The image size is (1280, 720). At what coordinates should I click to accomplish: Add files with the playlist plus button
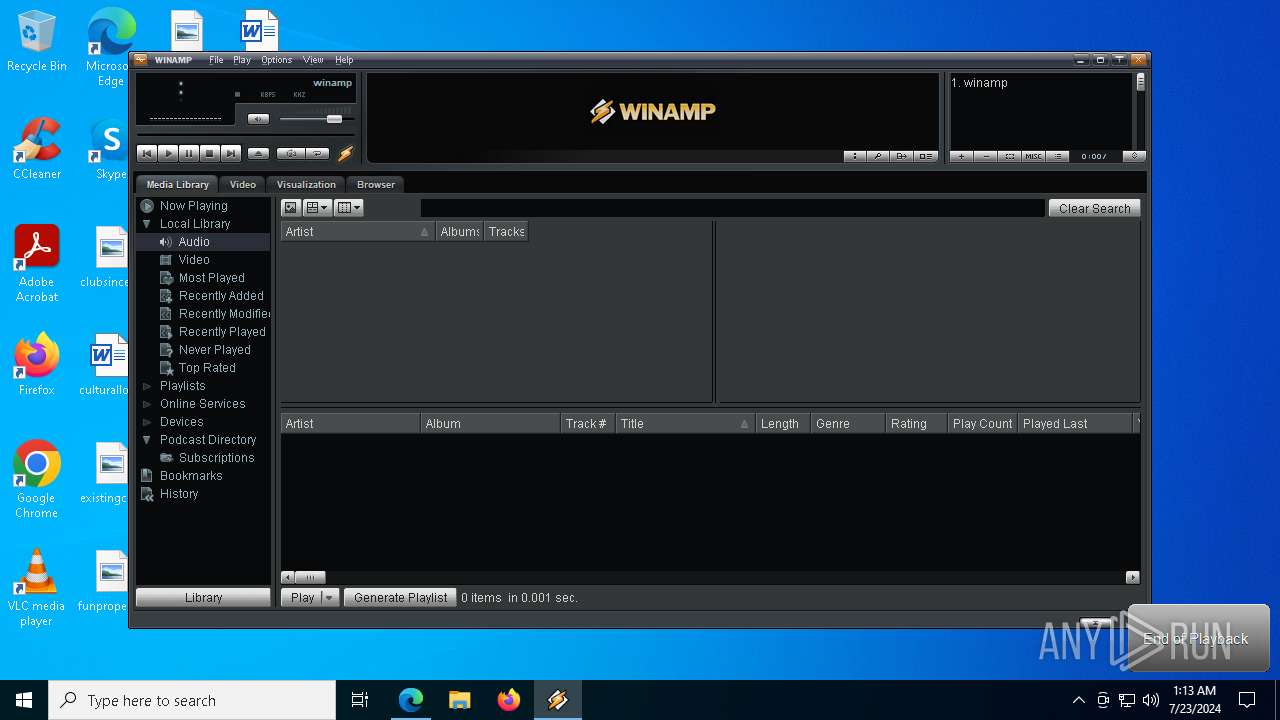[962, 156]
